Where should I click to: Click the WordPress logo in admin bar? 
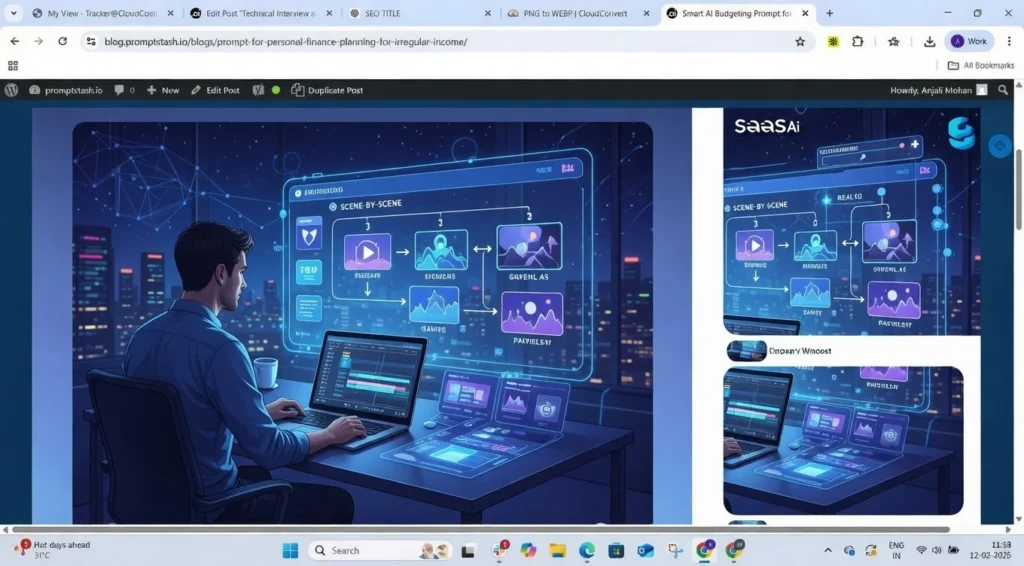(11, 90)
